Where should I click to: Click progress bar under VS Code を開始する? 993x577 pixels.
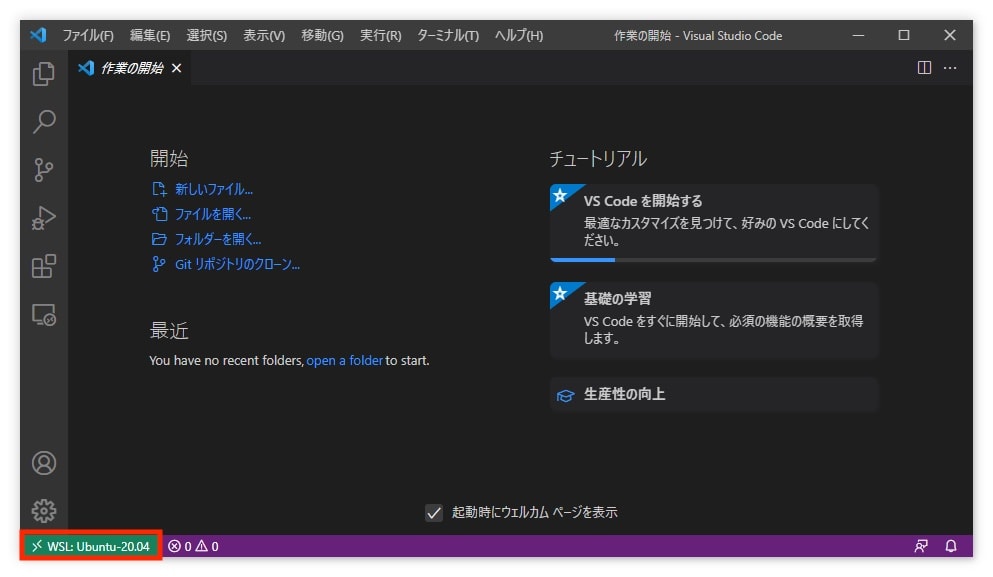click(x=713, y=259)
